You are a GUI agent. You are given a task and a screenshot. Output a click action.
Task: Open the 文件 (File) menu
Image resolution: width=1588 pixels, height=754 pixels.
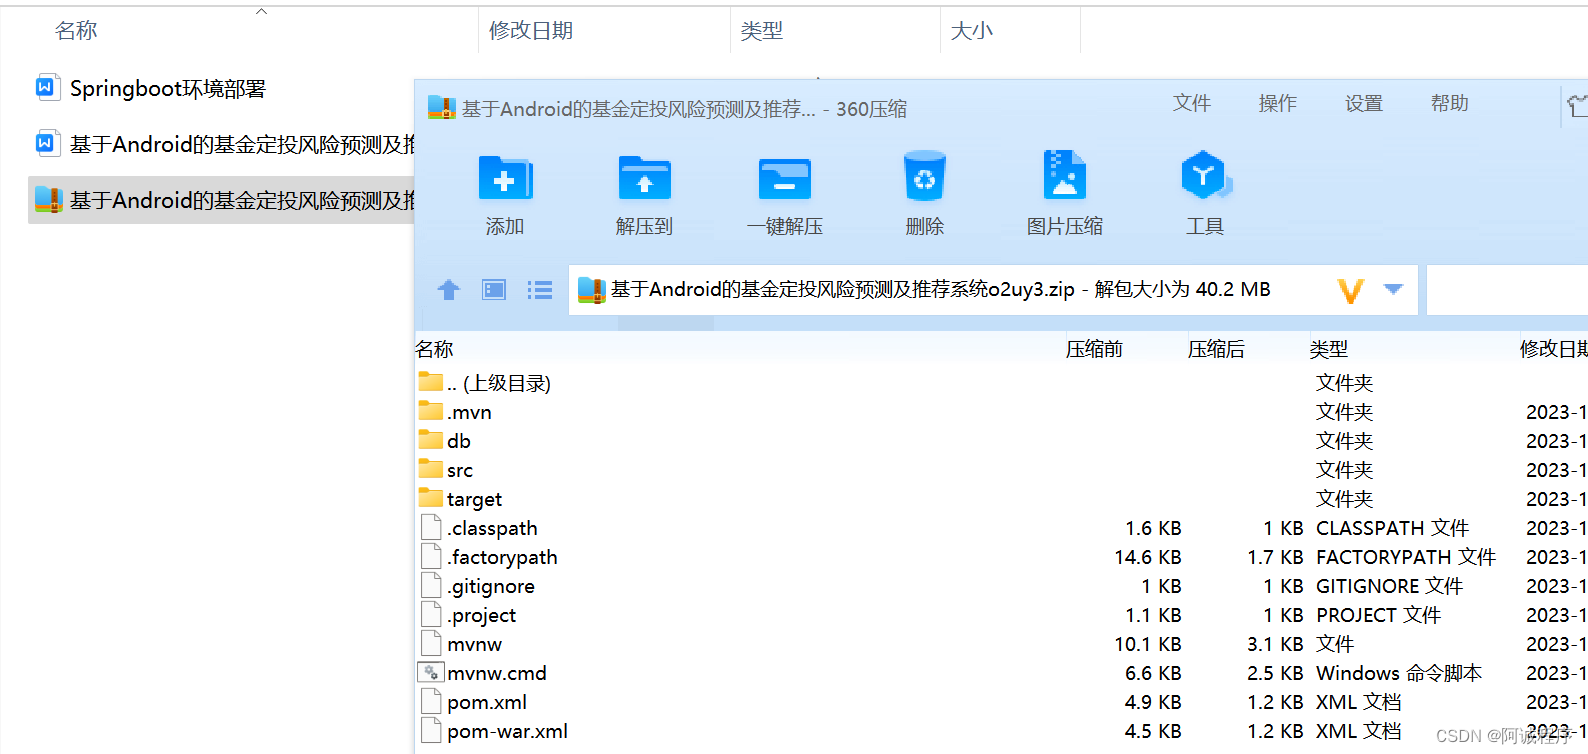coord(1192,103)
